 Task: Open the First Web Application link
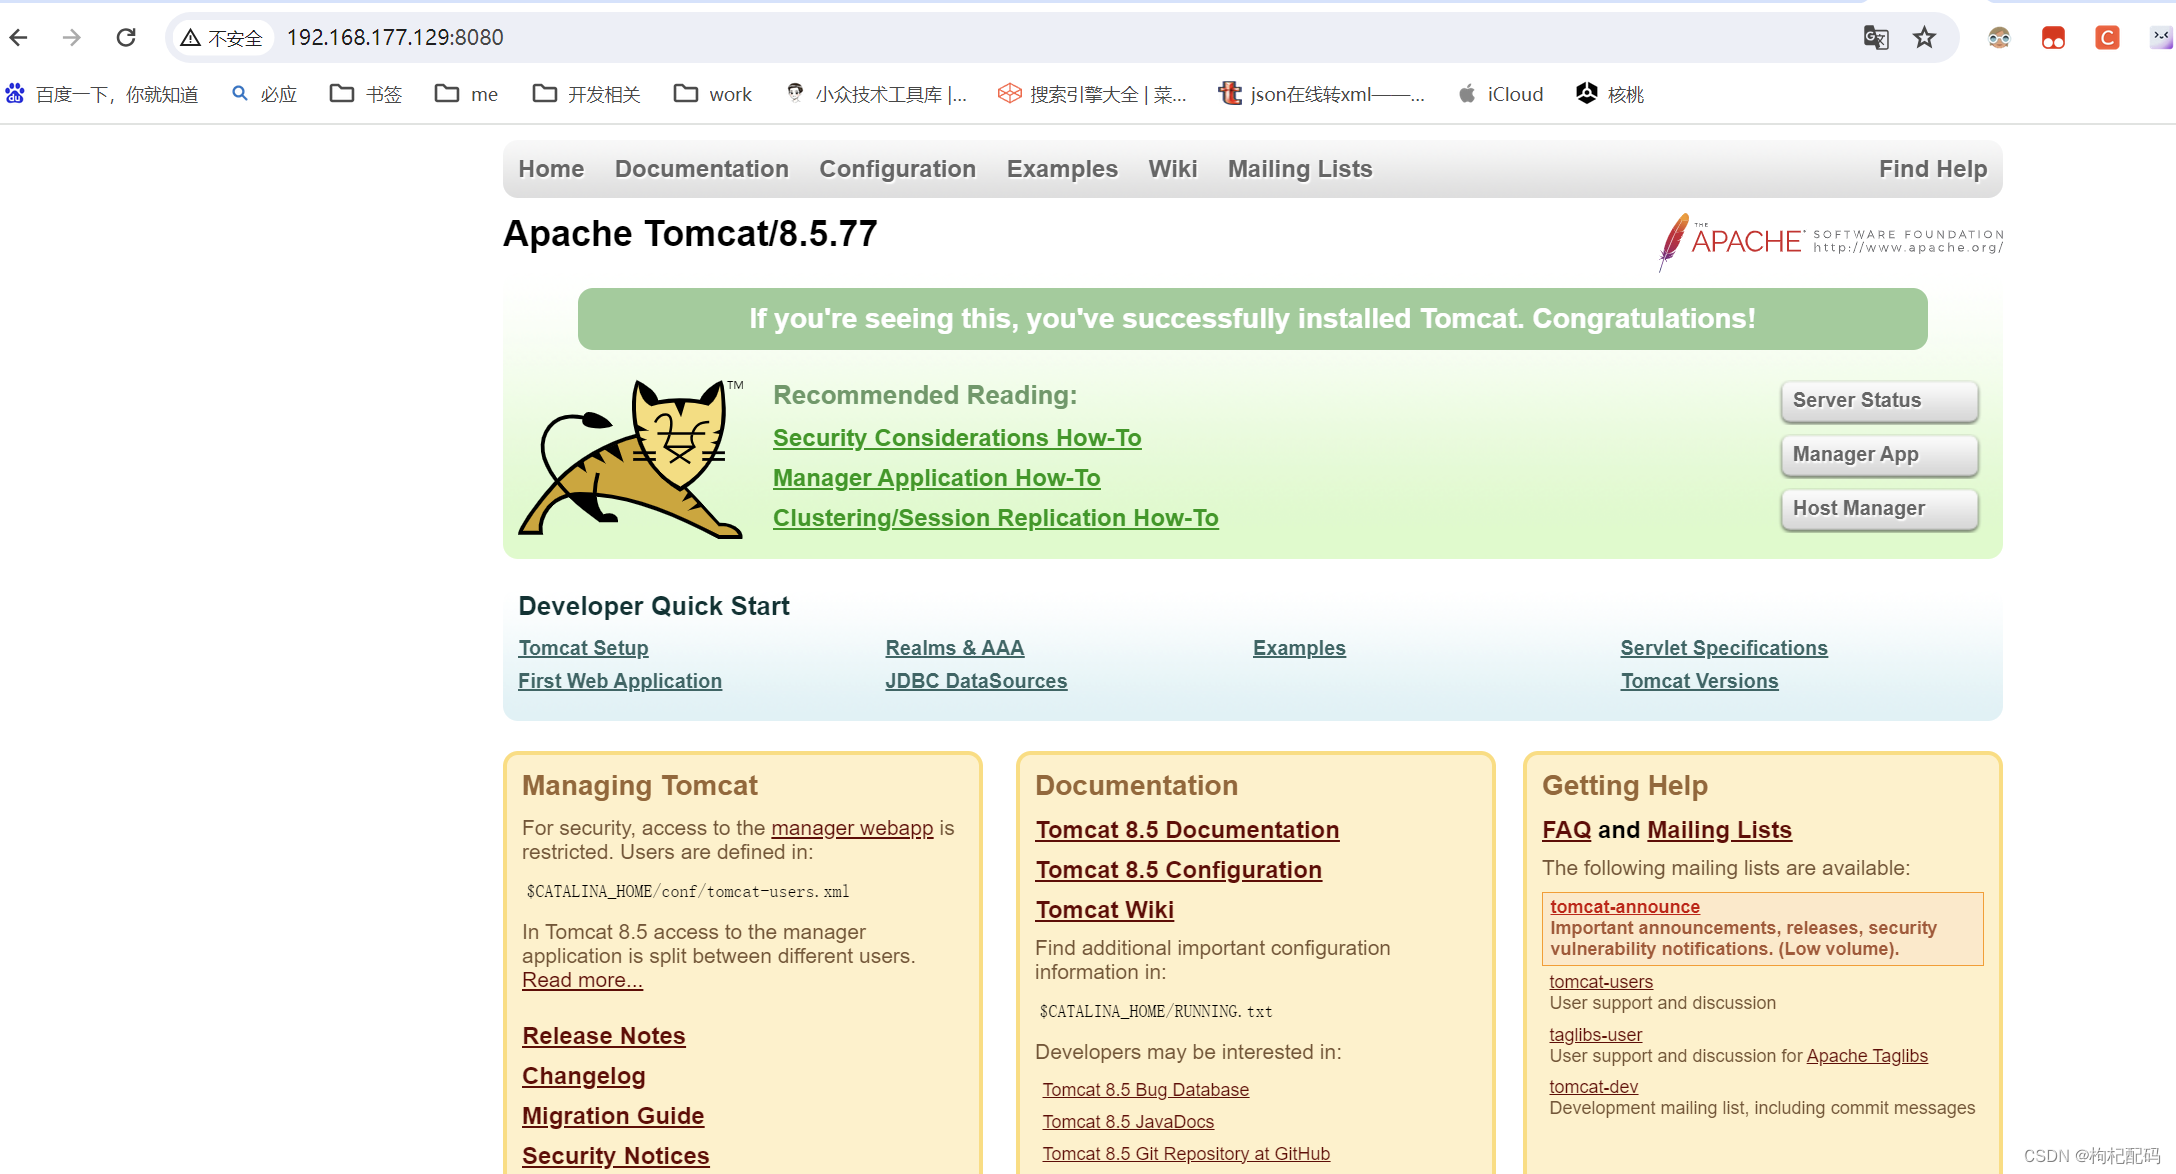point(620,681)
